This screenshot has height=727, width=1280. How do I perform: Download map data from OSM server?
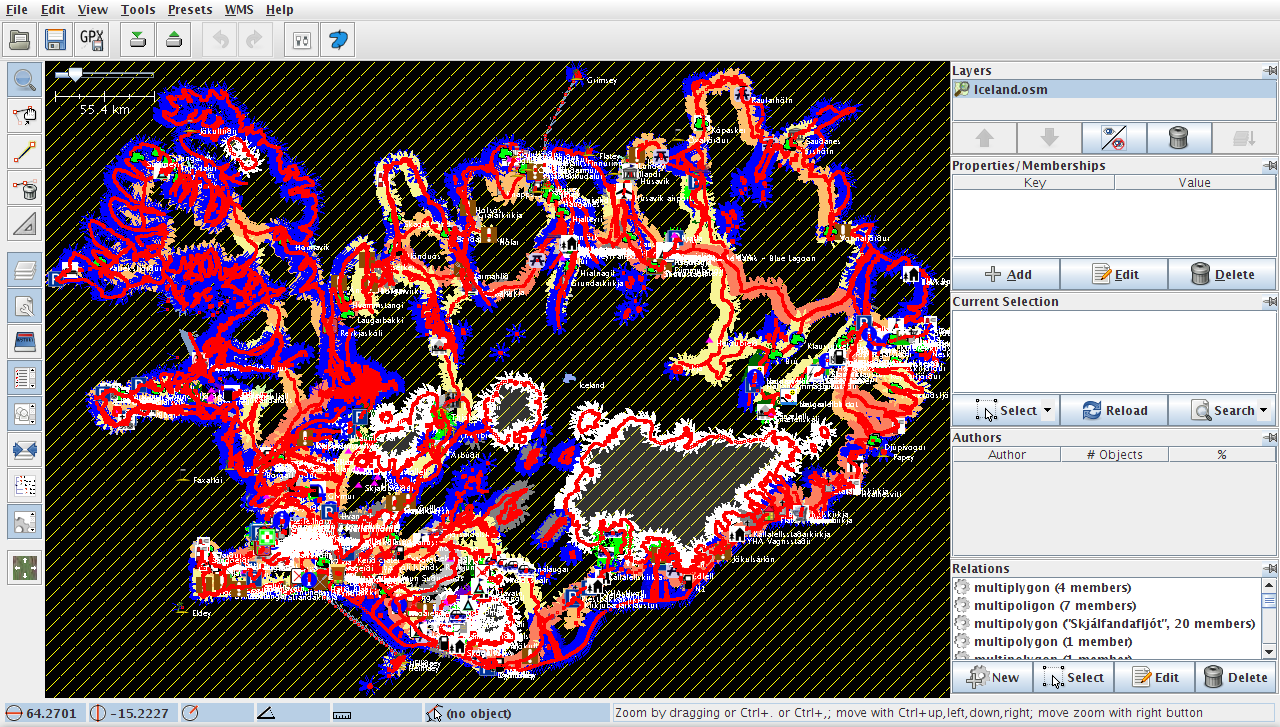138,40
